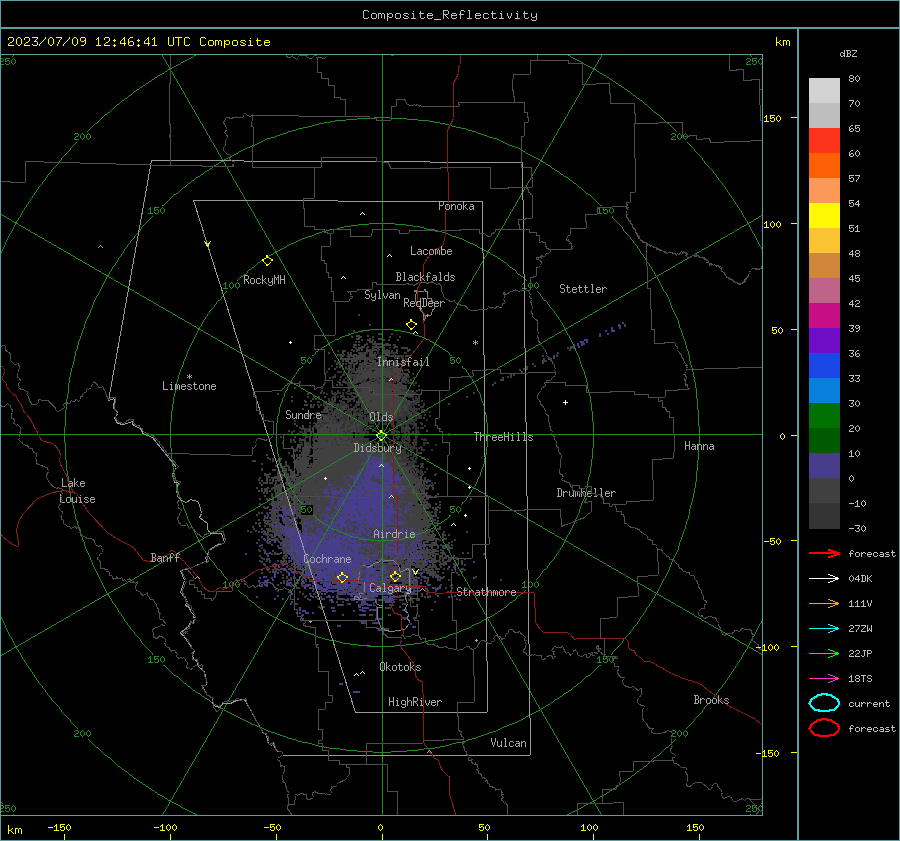
Task: Click the Hanna city label
Action: pos(699,446)
